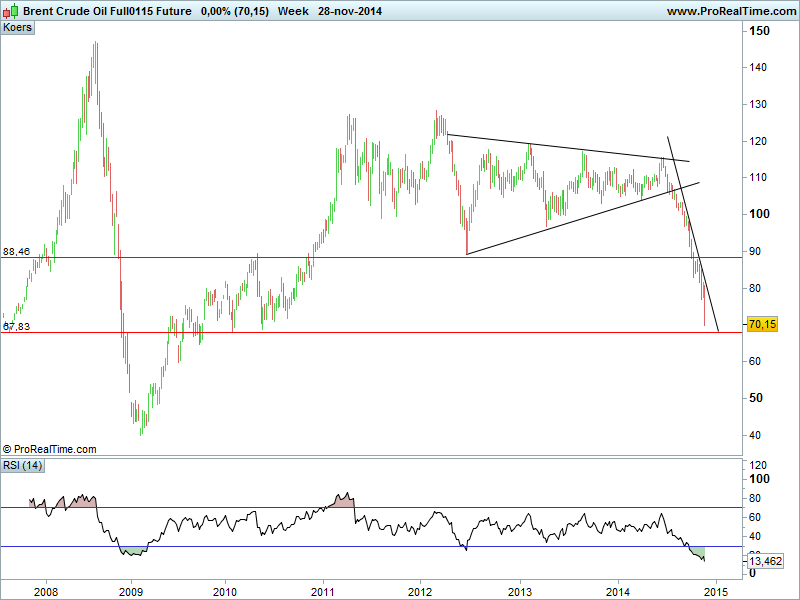
Task: Select the Week timeframe label
Action: (293, 10)
